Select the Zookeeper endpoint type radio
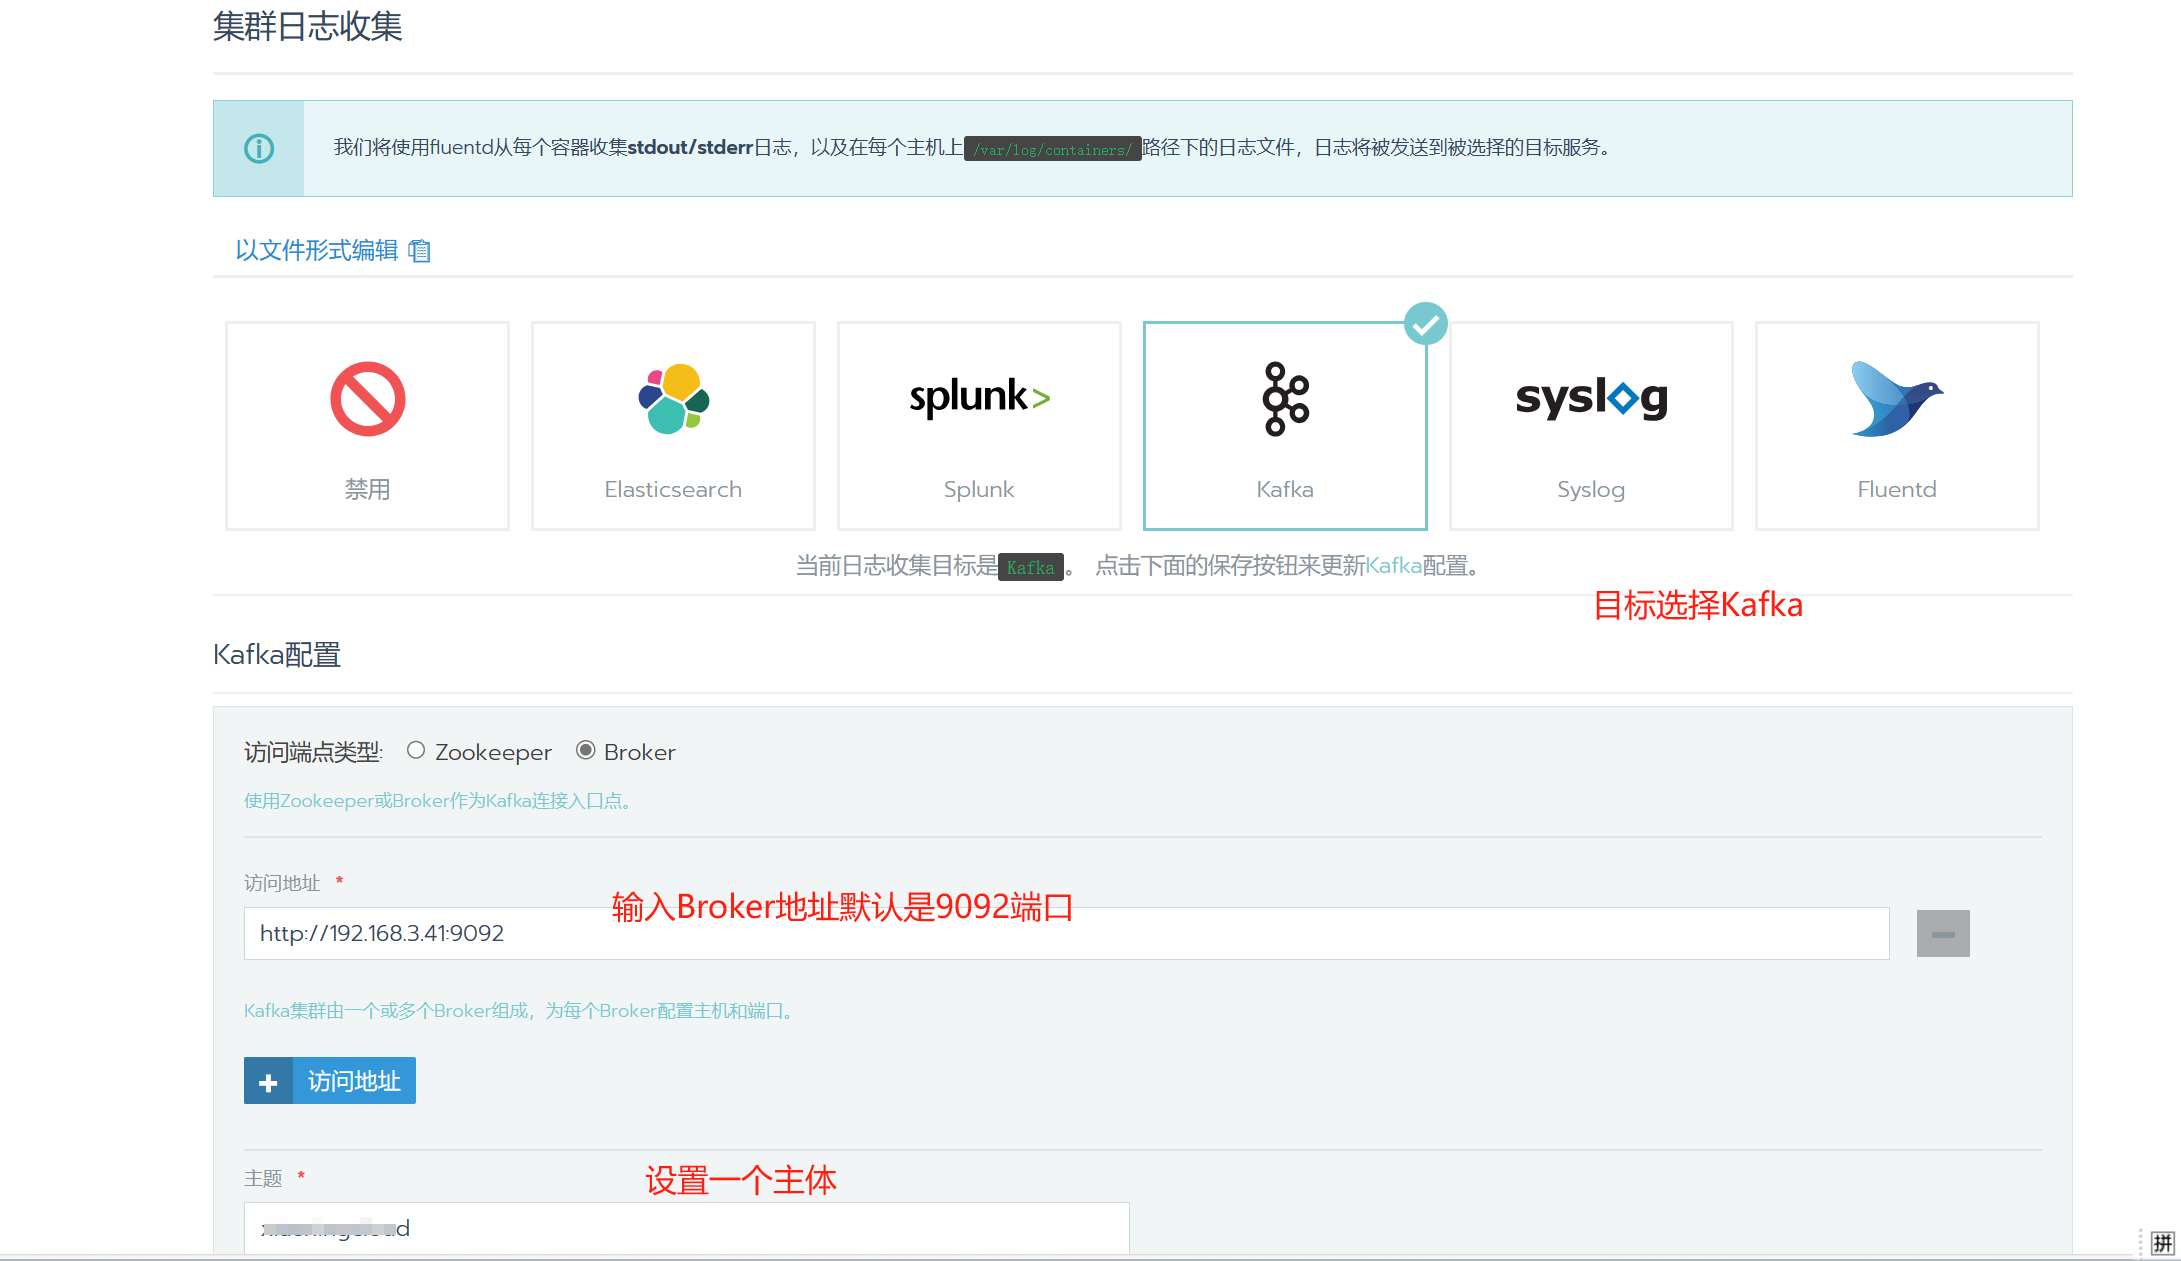 416,750
